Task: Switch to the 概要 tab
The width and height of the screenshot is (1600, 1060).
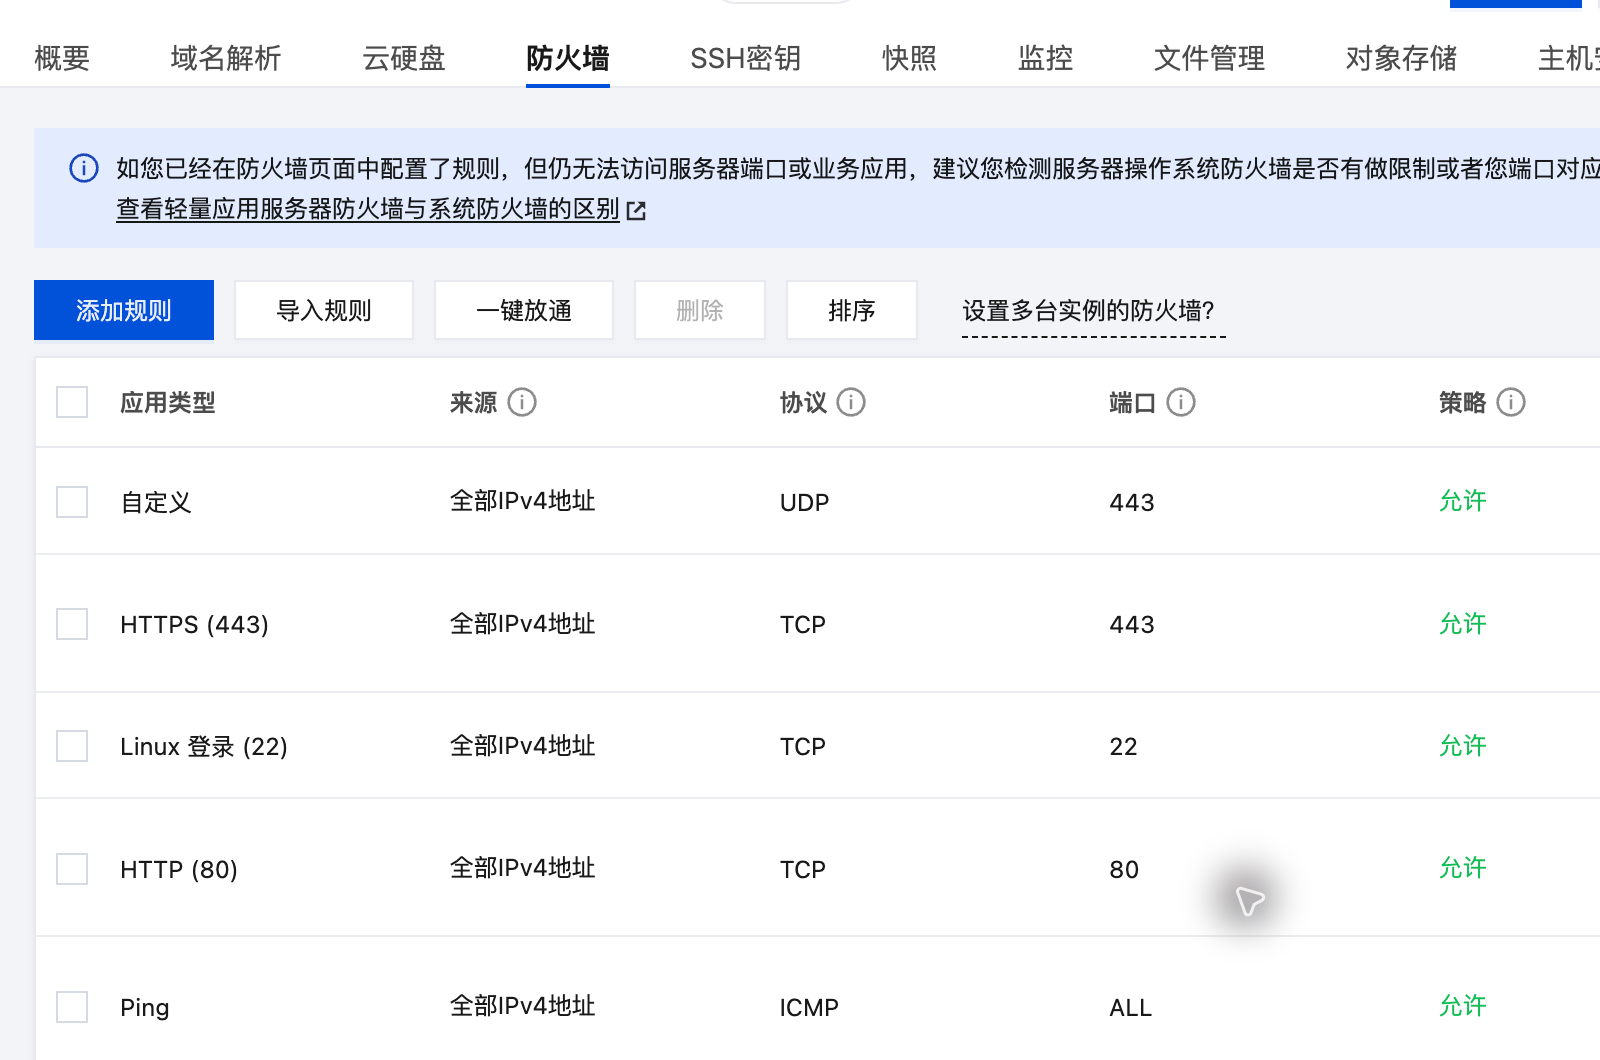Action: [62, 58]
